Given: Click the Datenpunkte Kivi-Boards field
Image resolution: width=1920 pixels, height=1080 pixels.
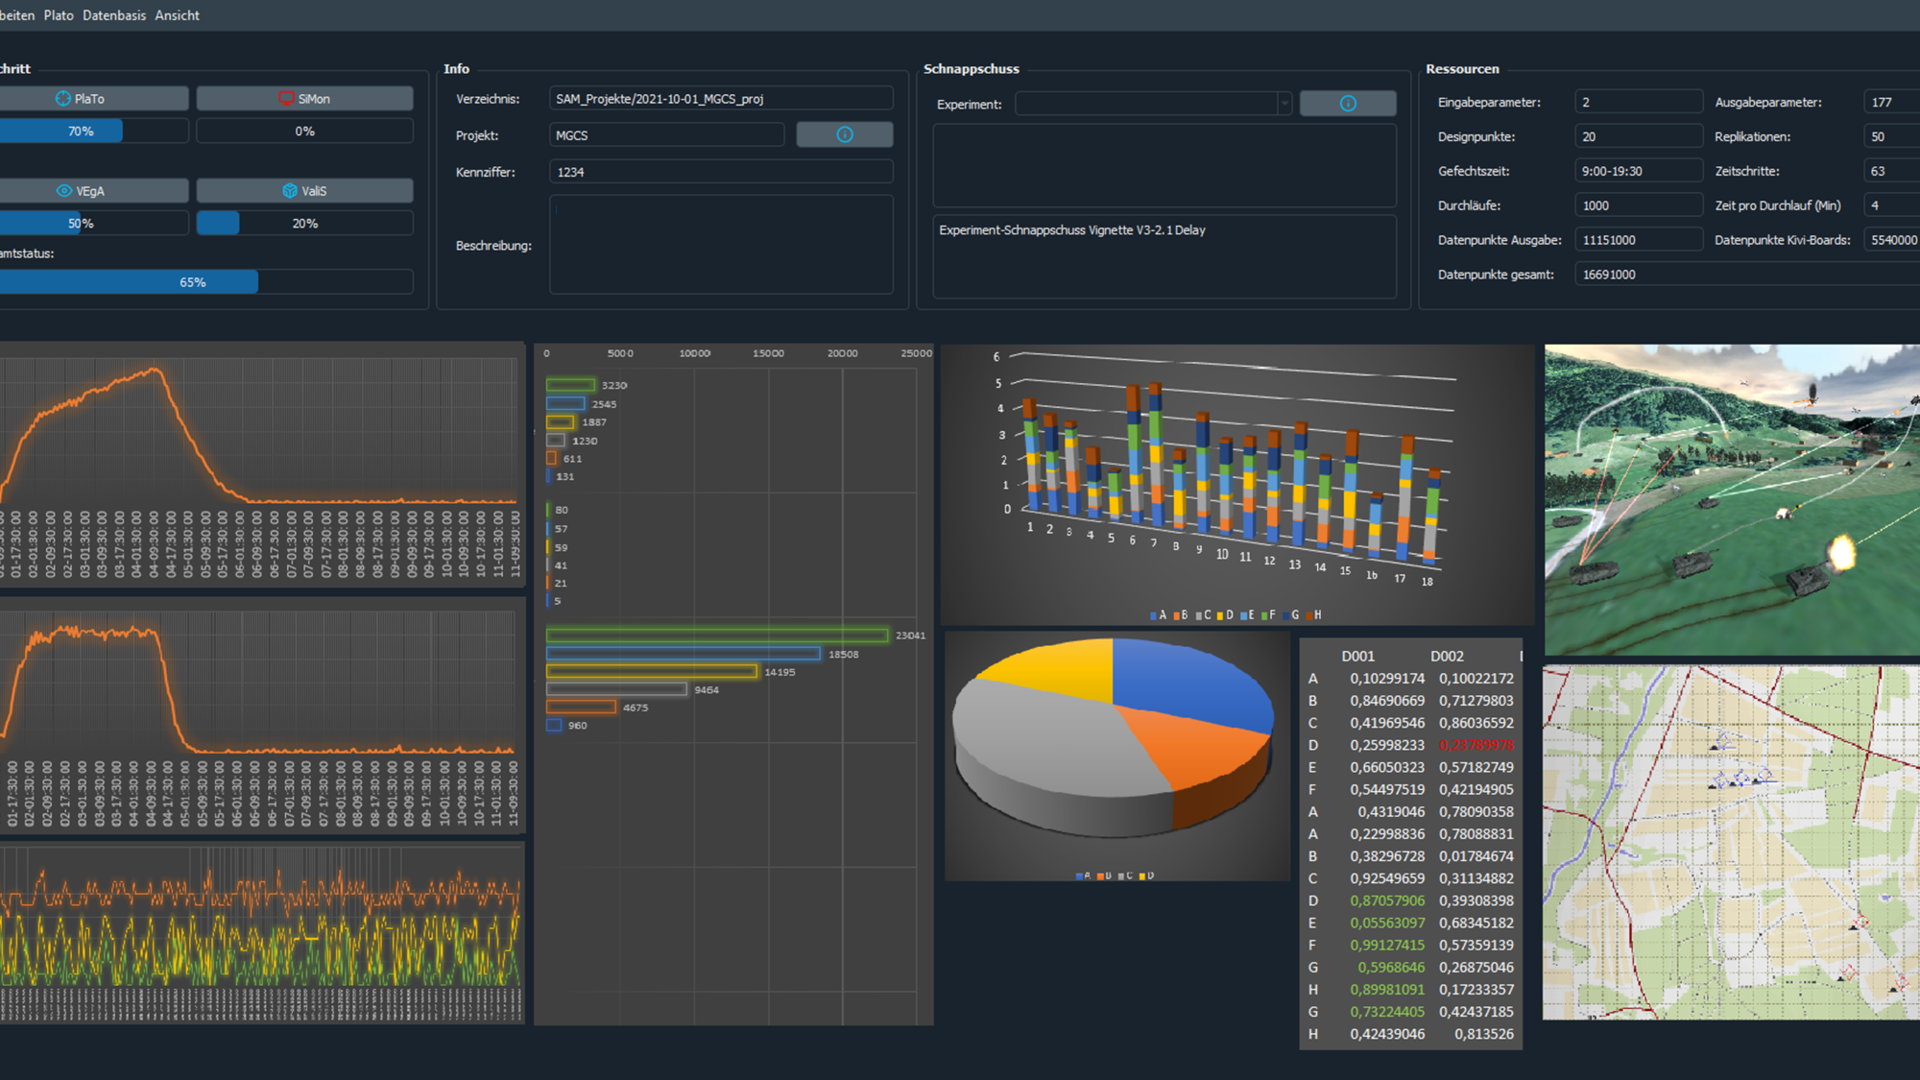Looking at the screenshot, I should [x=1892, y=240].
